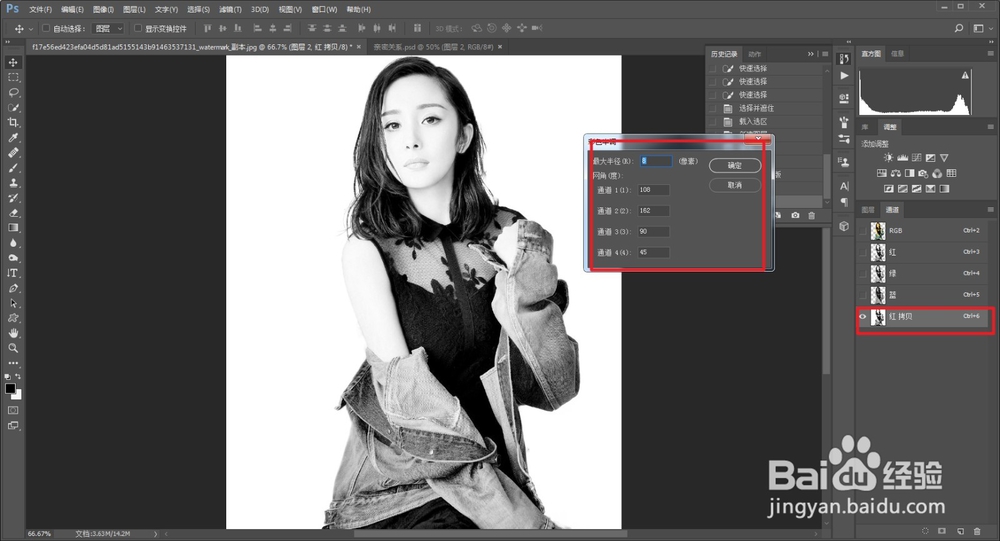The image size is (1000, 541).
Task: Add a Brightness/Contrast adjustment
Action: tap(888, 158)
